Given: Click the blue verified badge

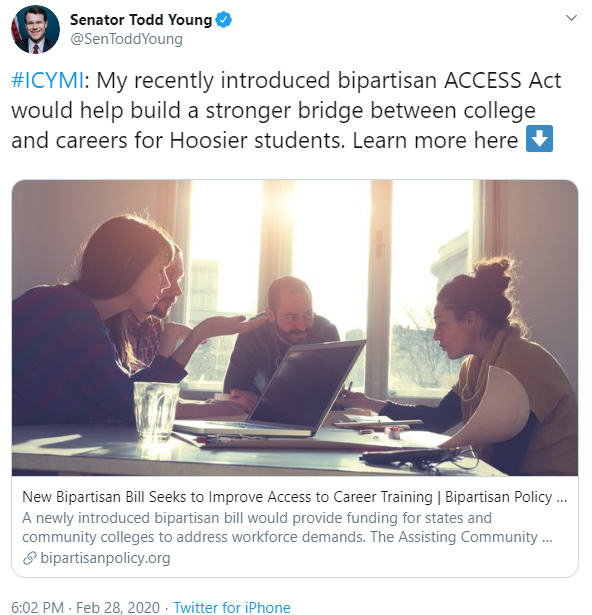Looking at the screenshot, I should pyautogui.click(x=224, y=20).
